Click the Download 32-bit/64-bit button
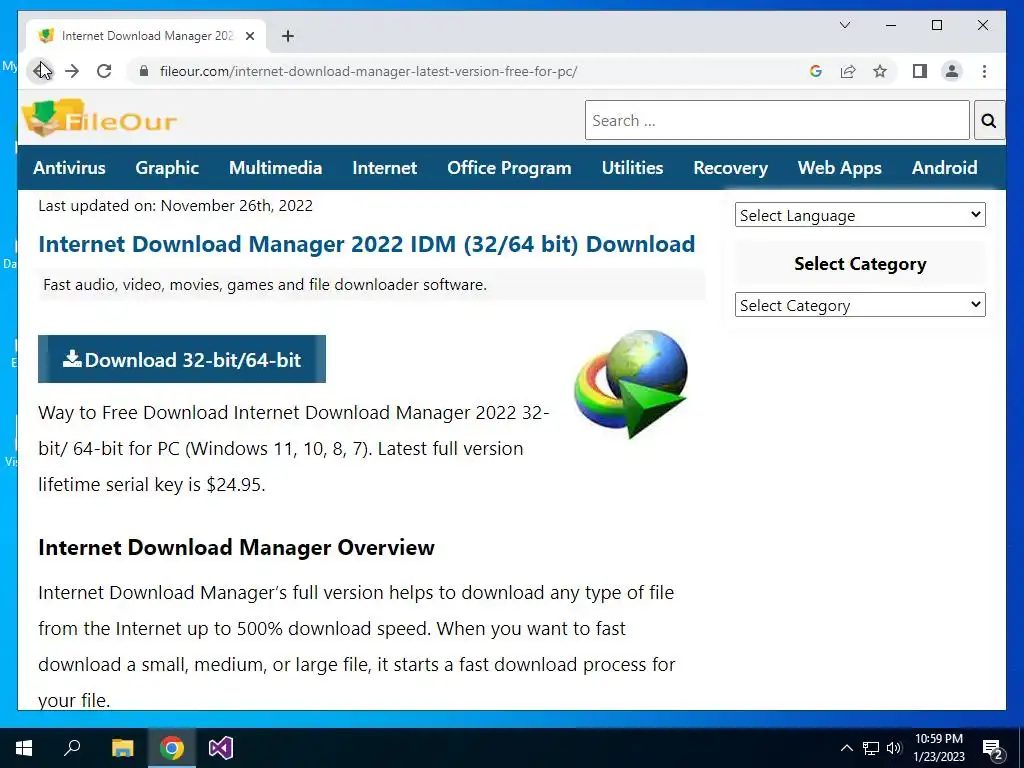The image size is (1024, 768). click(182, 359)
